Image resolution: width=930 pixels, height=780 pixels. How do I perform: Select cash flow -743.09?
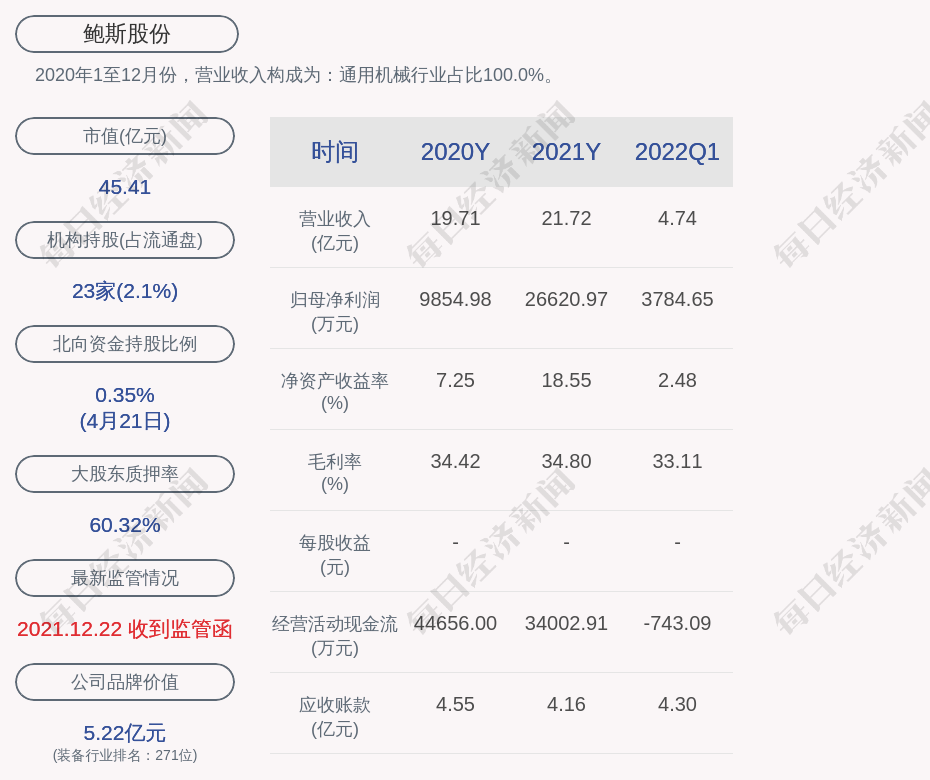pos(677,623)
